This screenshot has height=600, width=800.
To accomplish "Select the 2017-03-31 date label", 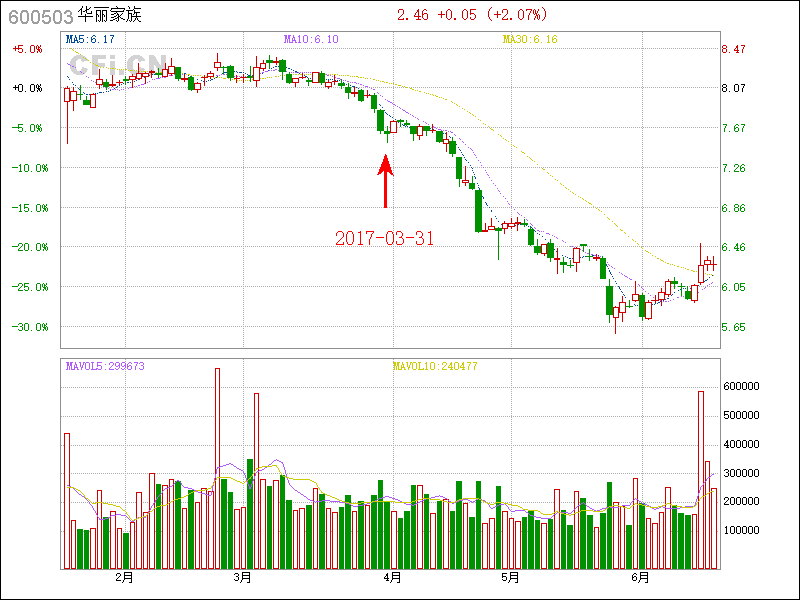I will coord(384,238).
